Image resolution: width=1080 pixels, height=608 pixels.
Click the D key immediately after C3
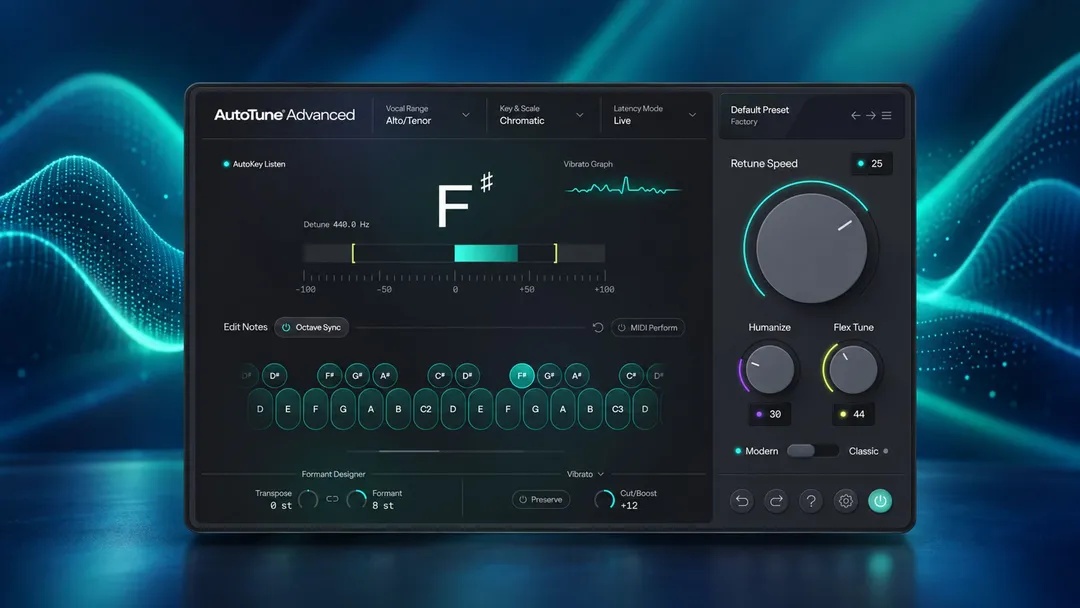[645, 409]
